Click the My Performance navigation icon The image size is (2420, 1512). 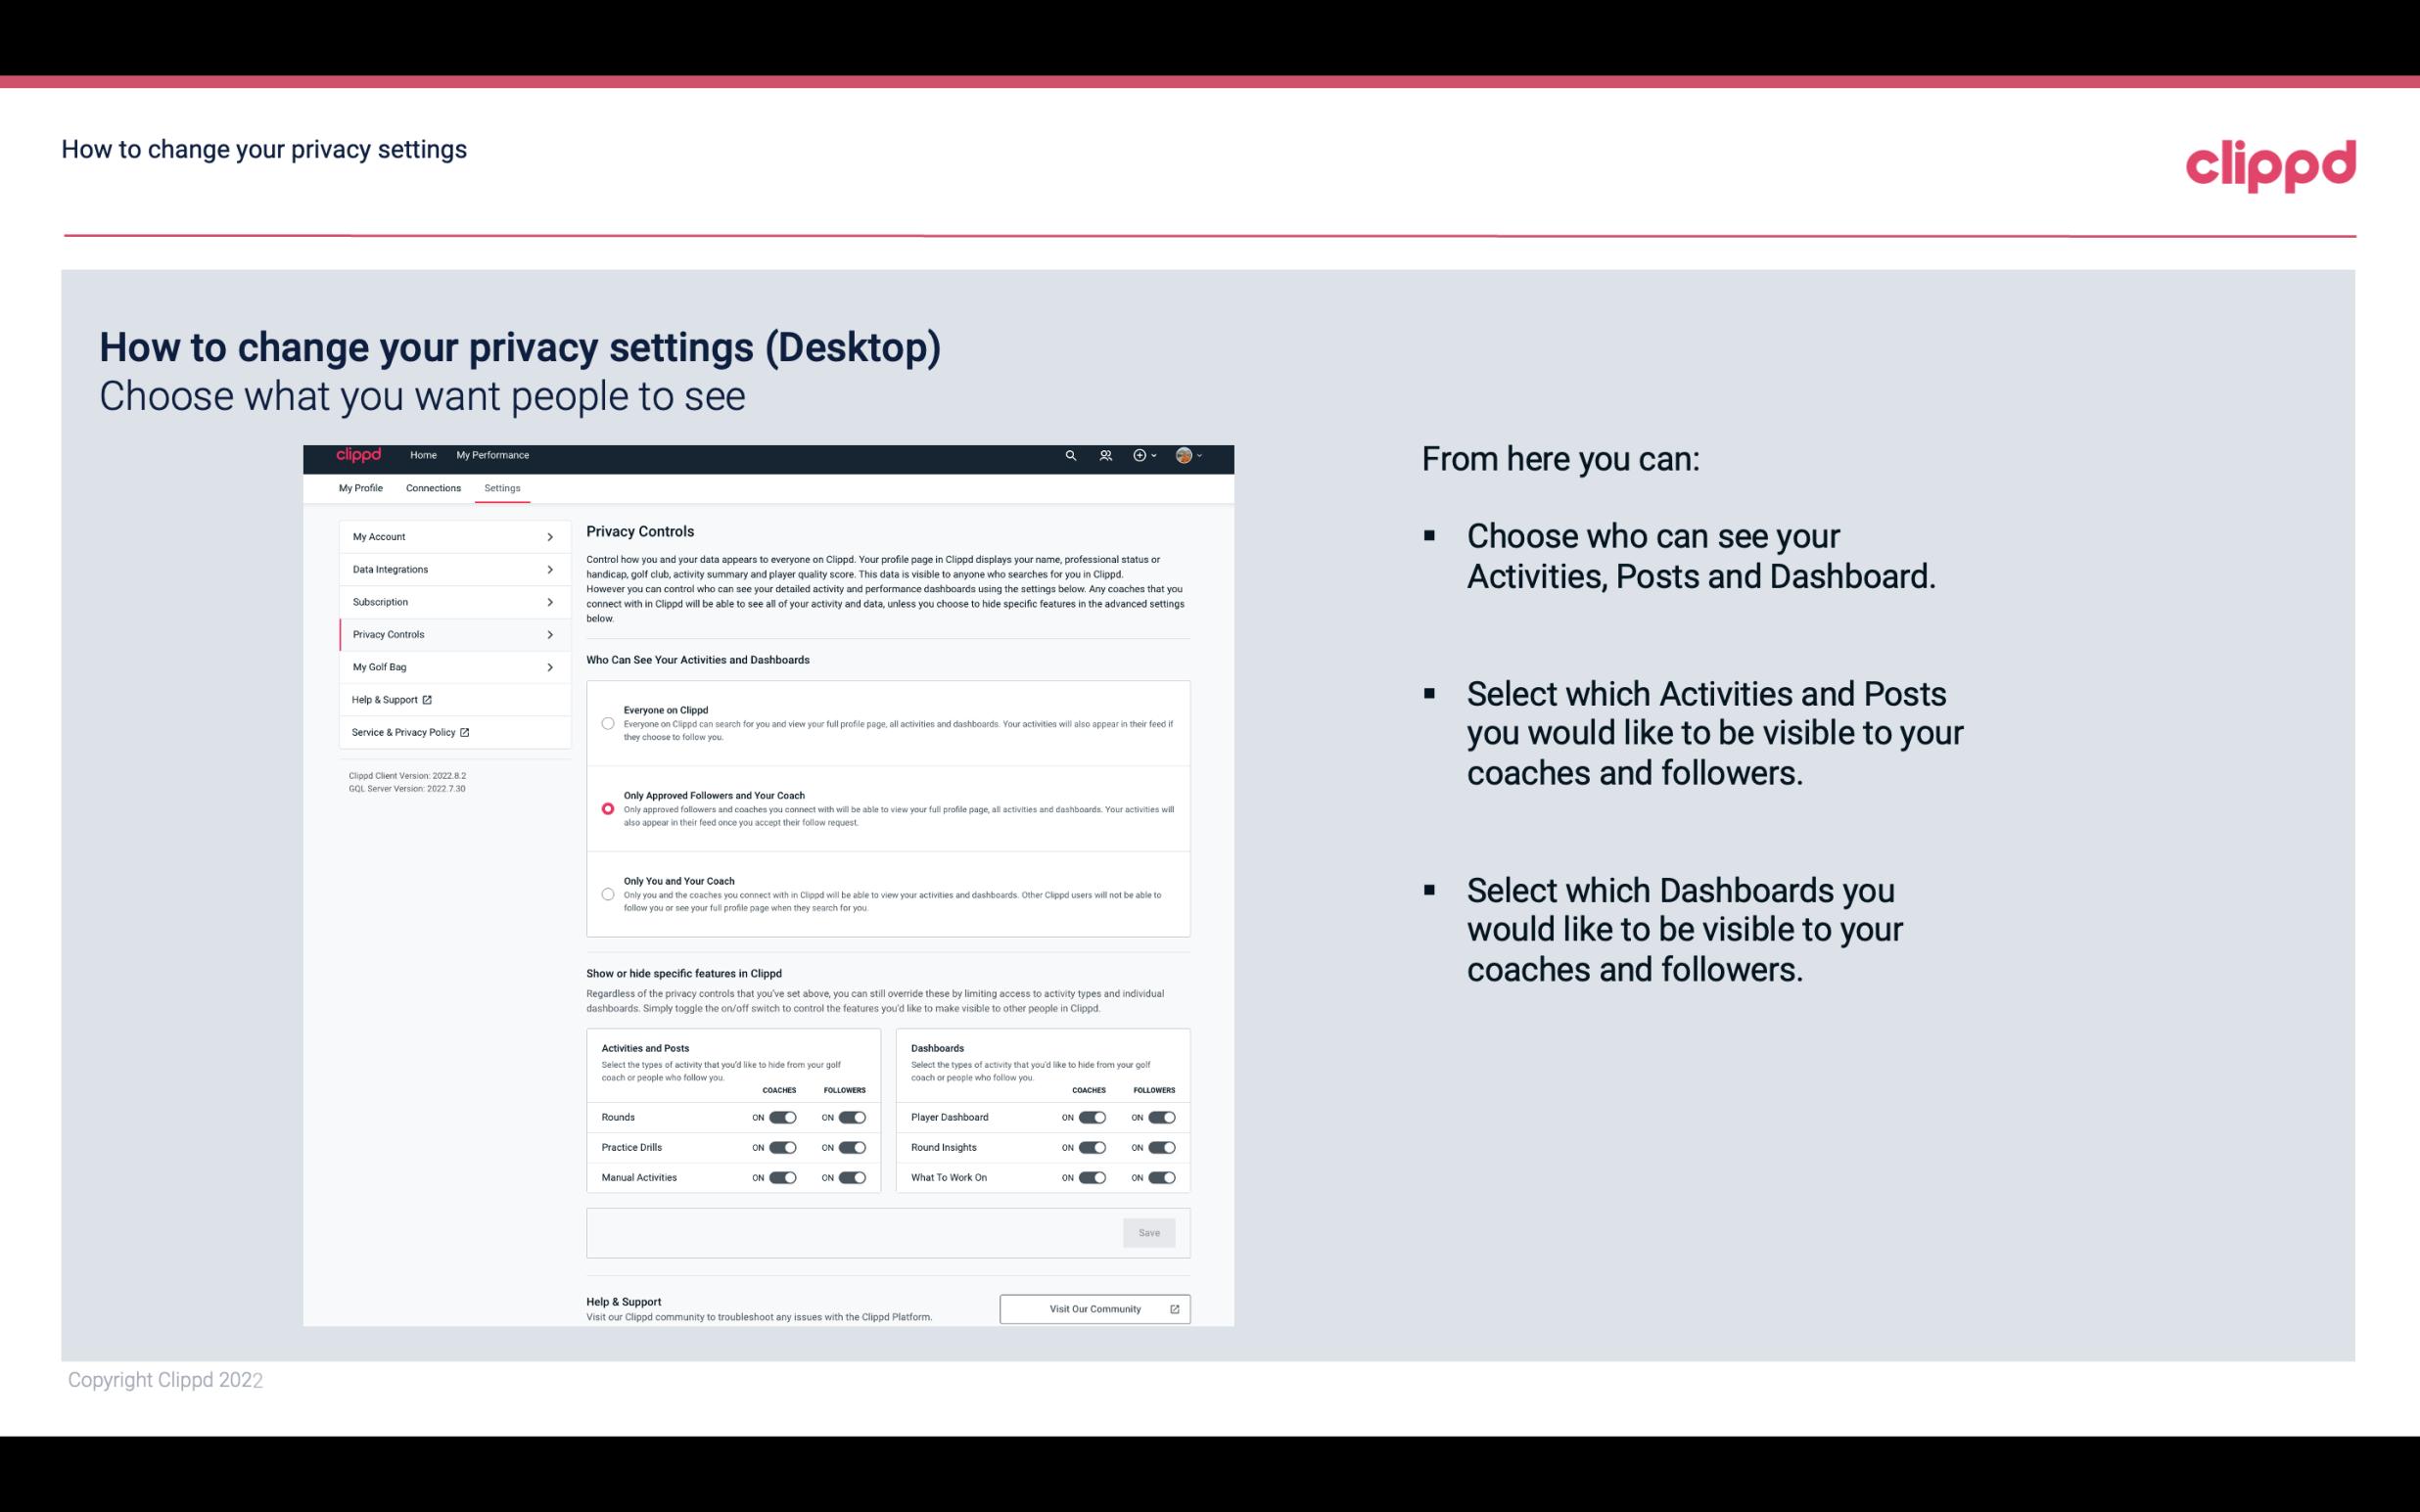[x=493, y=455]
